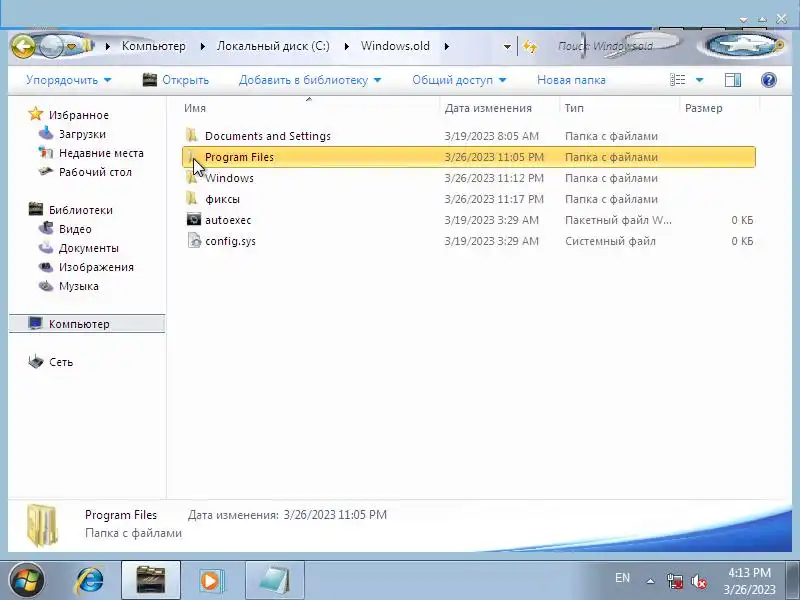Viewport: 800px width, 600px height.
Task: Click the large Program Files folder thumbnail
Action: (x=42, y=524)
